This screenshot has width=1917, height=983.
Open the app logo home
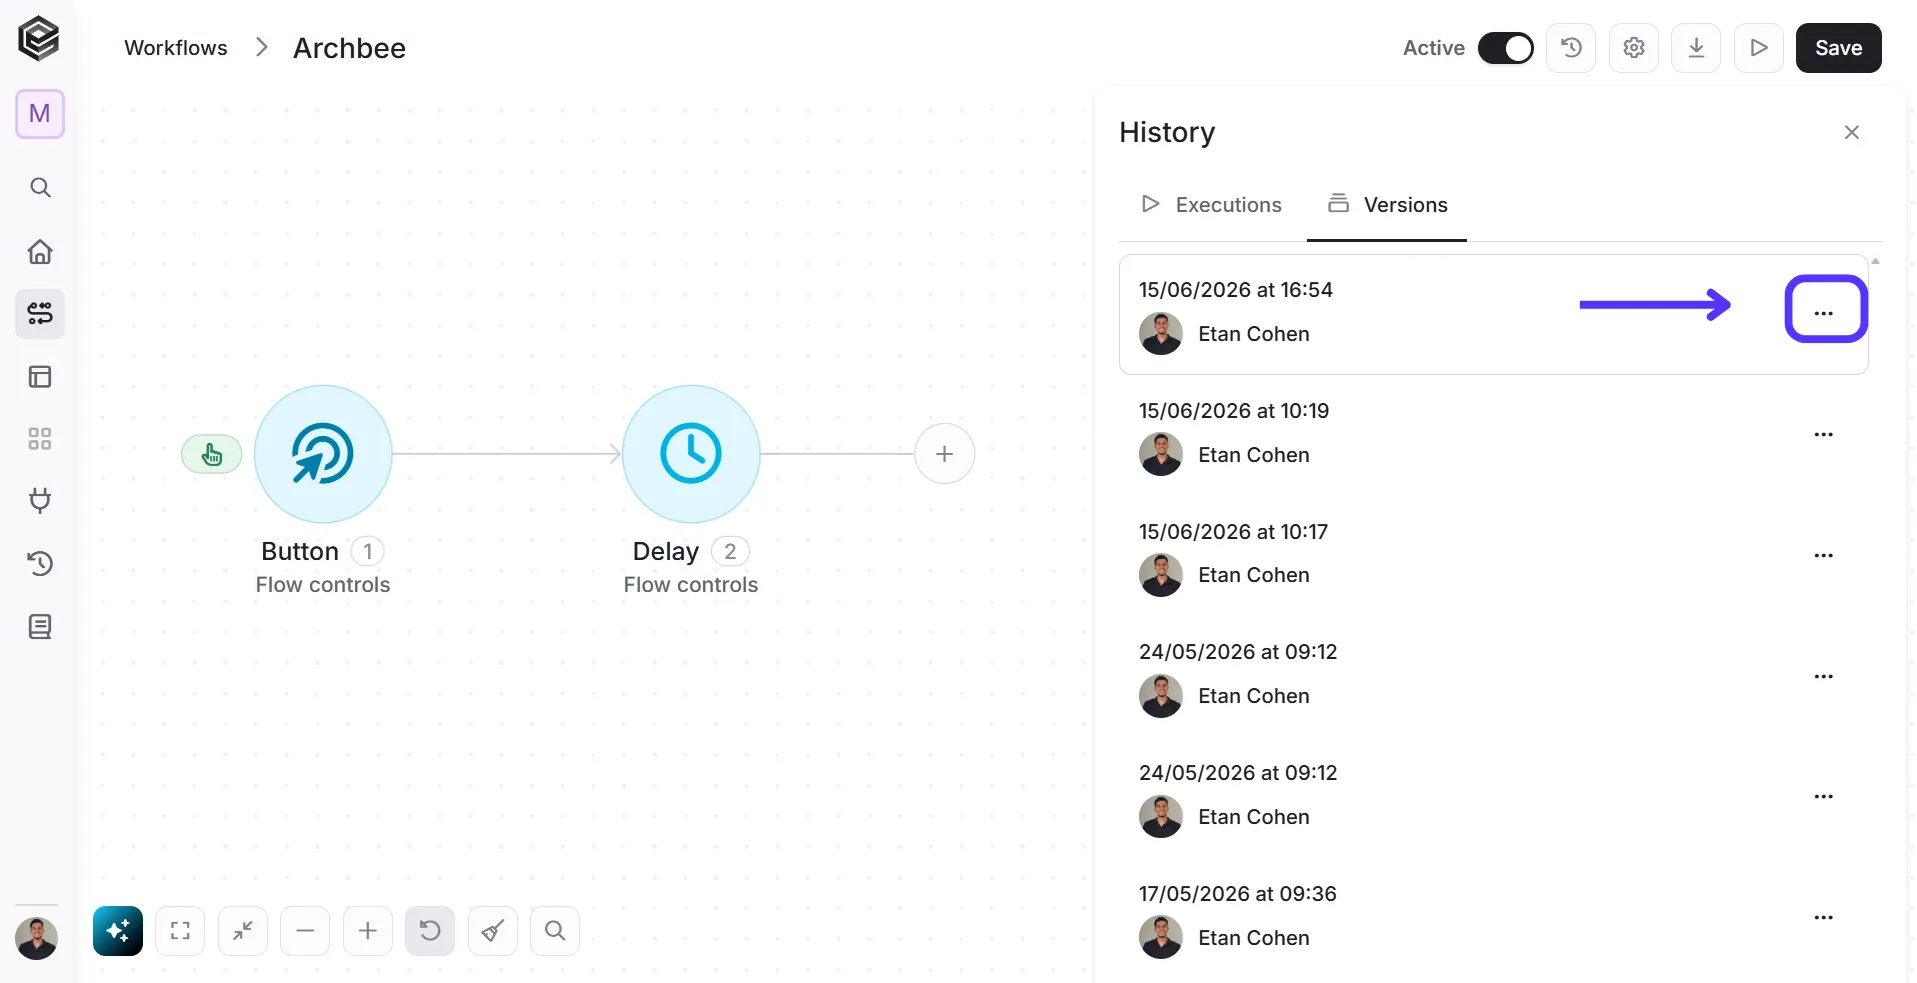pyautogui.click(x=39, y=40)
